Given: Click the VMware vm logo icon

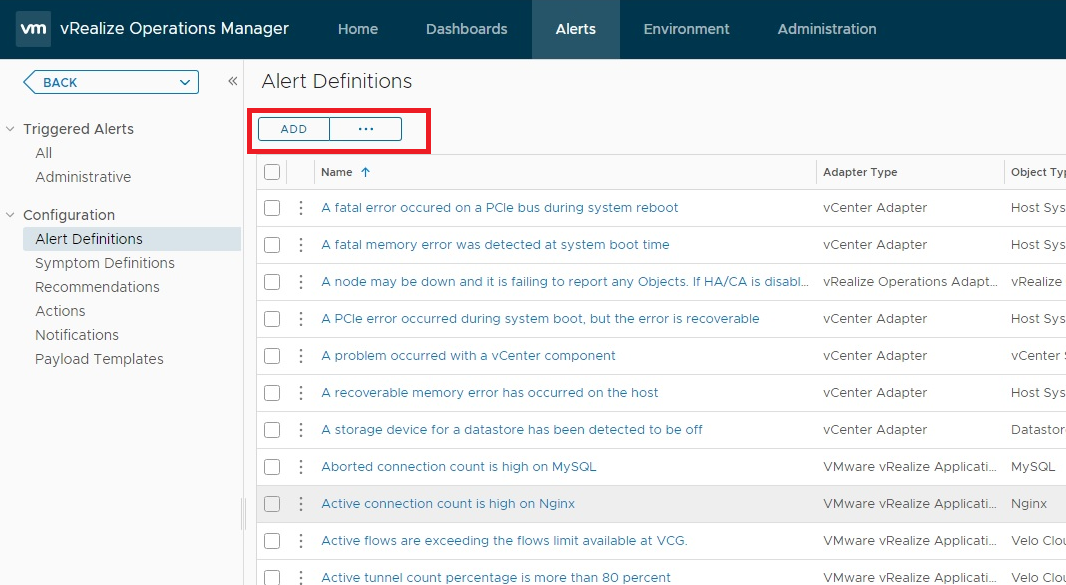Looking at the screenshot, I should point(33,29).
